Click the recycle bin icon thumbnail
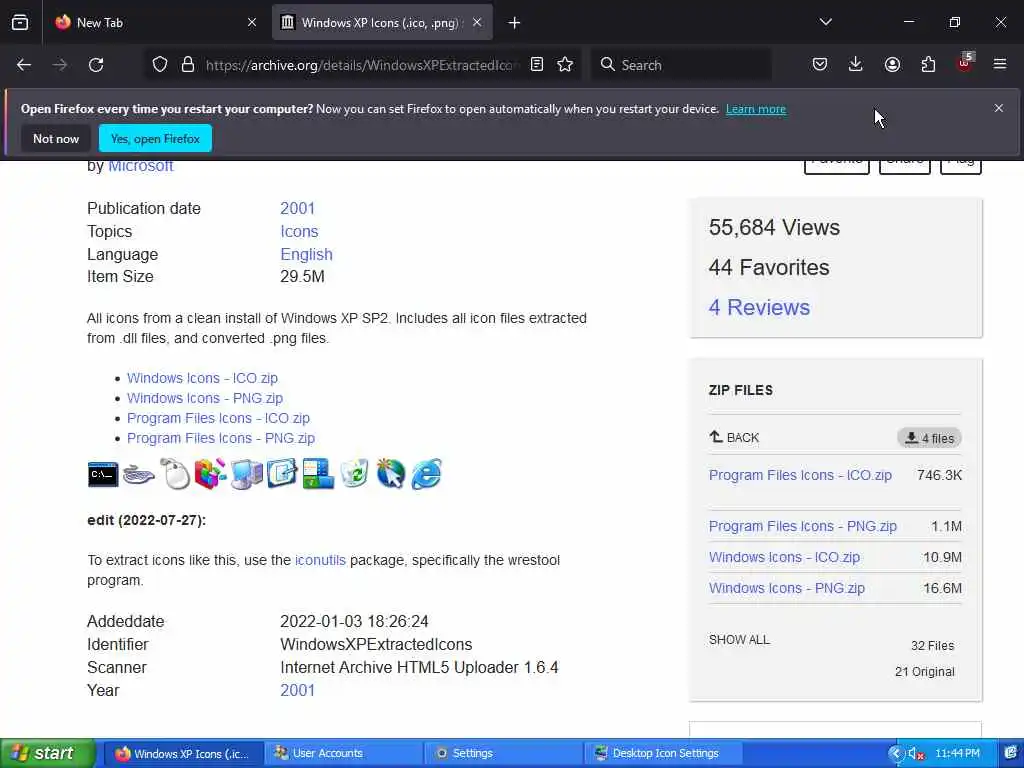Viewport: 1024px width, 768px height. (x=354, y=473)
